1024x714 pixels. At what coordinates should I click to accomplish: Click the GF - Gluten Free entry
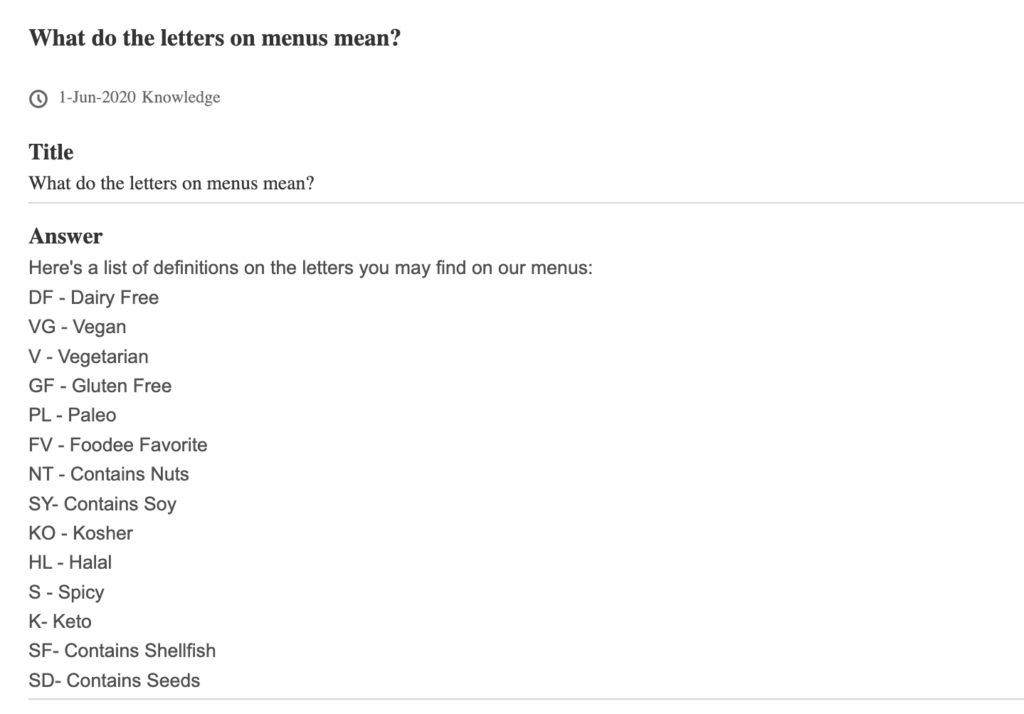click(x=100, y=385)
